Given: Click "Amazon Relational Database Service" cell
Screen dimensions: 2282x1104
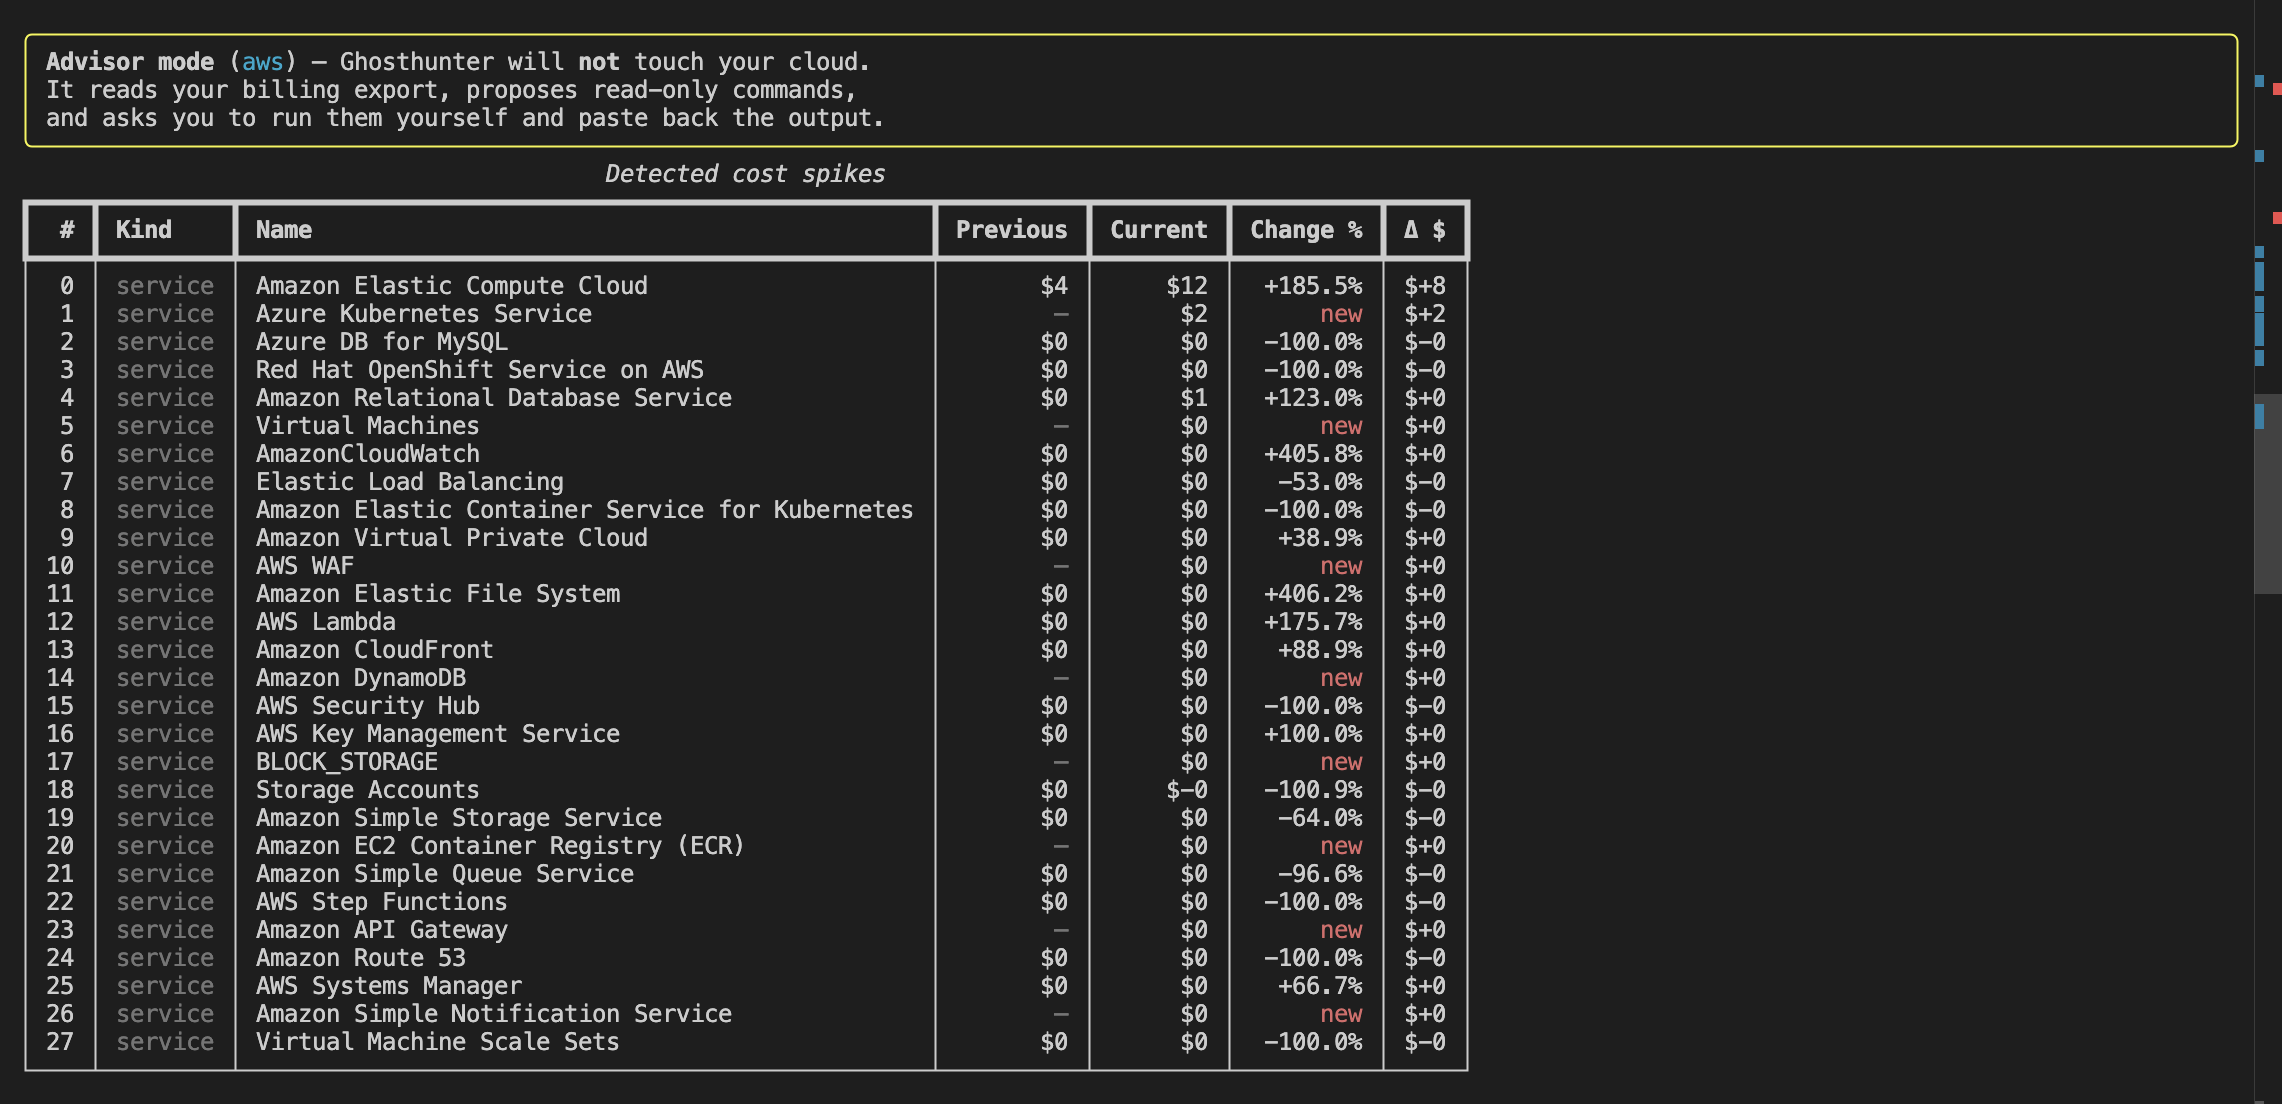Looking at the screenshot, I should 494,398.
